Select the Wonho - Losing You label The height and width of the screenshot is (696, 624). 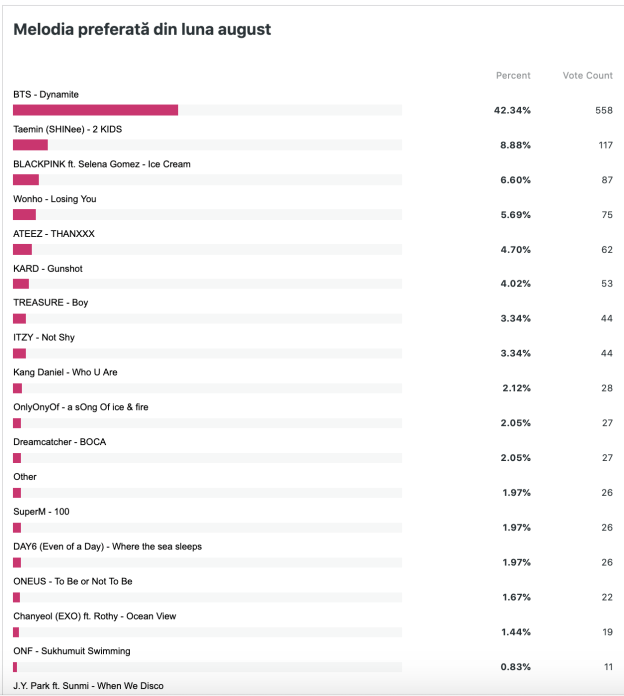[55, 199]
